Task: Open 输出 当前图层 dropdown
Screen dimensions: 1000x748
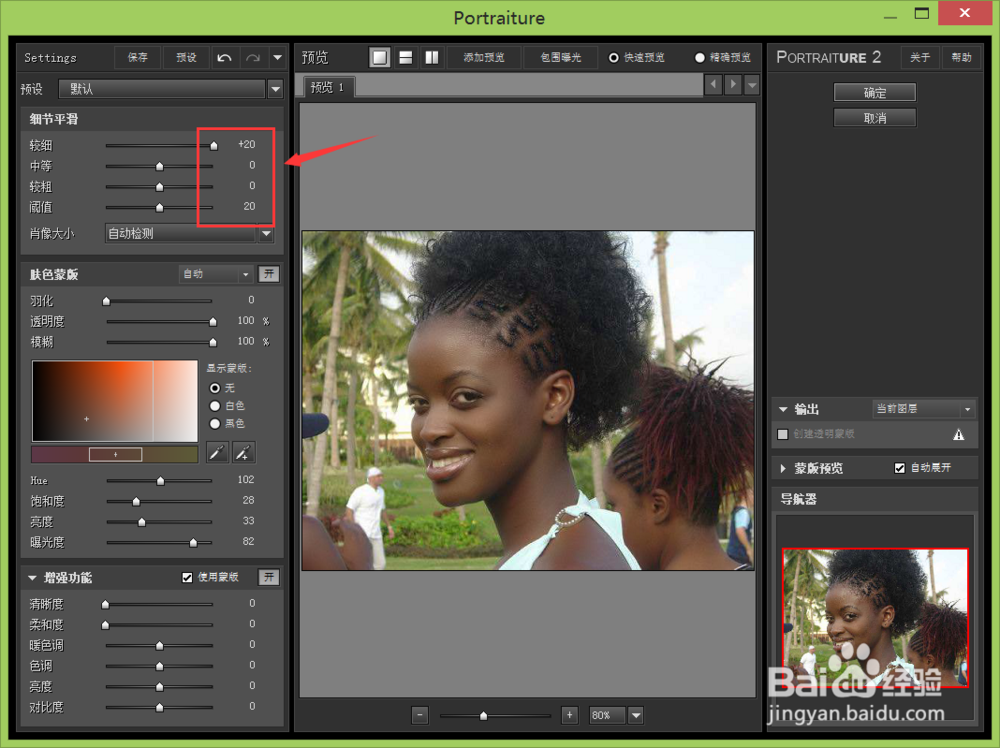Action: point(923,409)
